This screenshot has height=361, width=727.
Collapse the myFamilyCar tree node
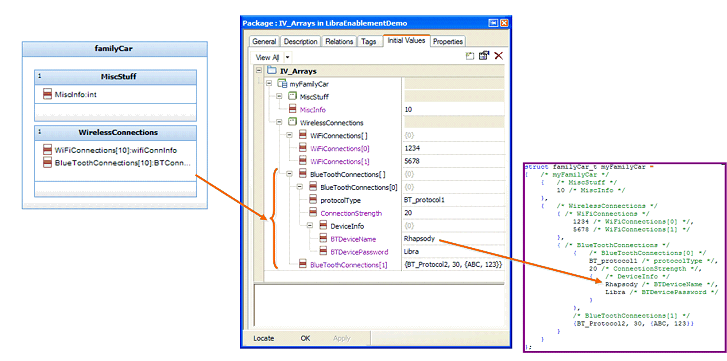[x=269, y=84]
